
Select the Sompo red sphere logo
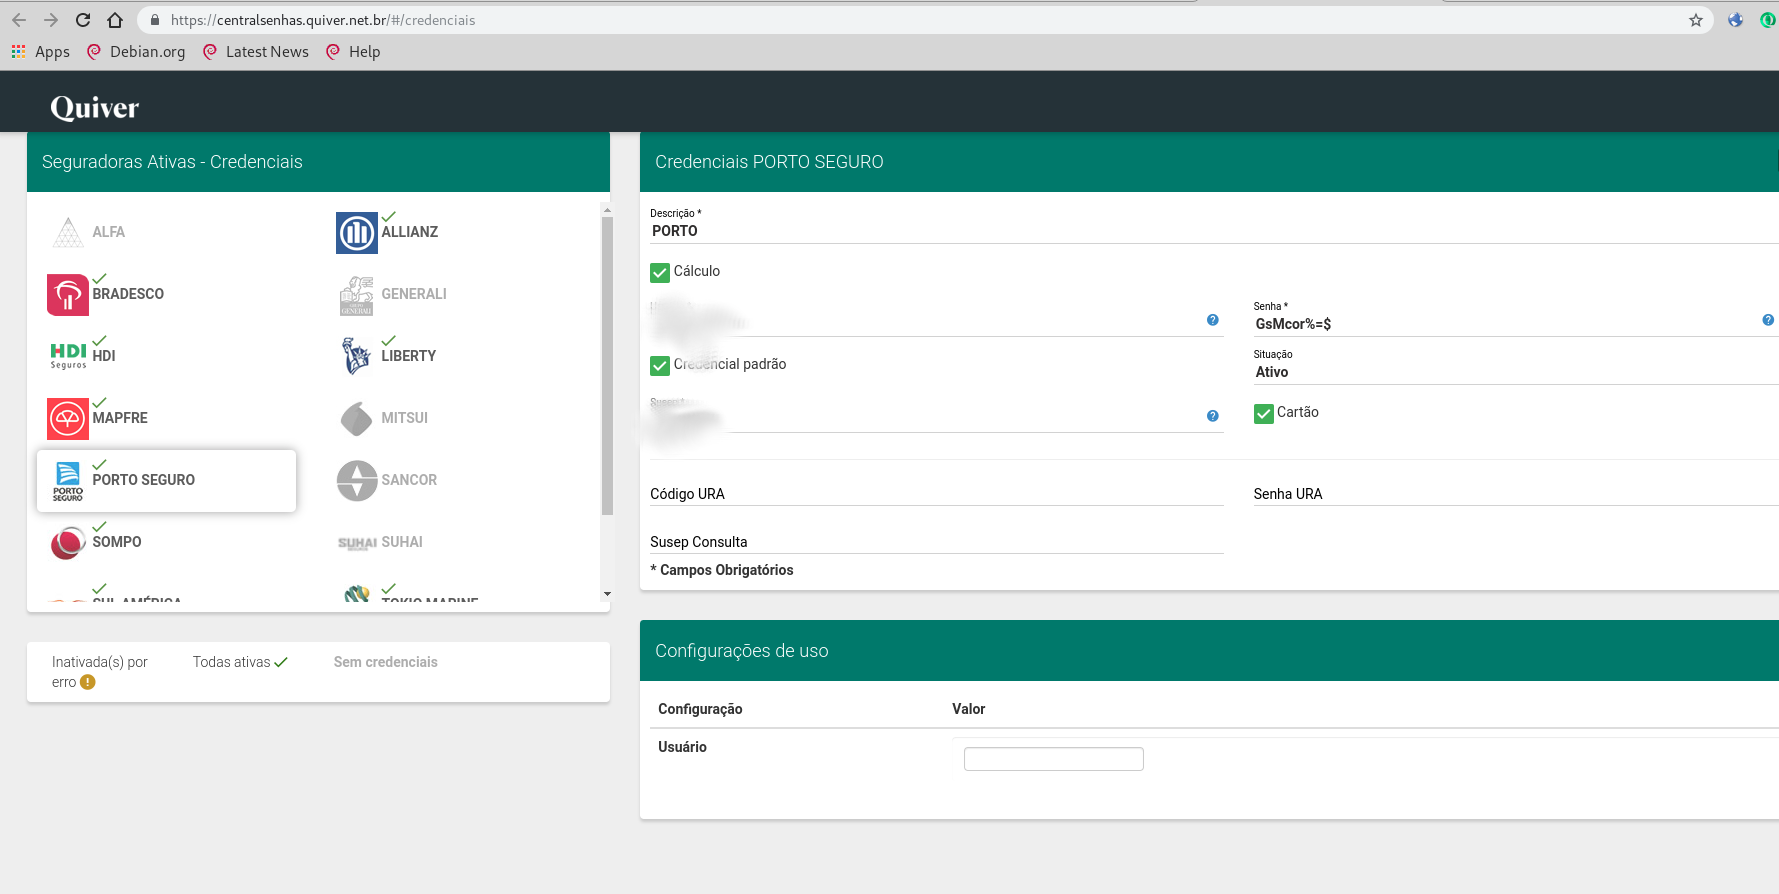68,543
